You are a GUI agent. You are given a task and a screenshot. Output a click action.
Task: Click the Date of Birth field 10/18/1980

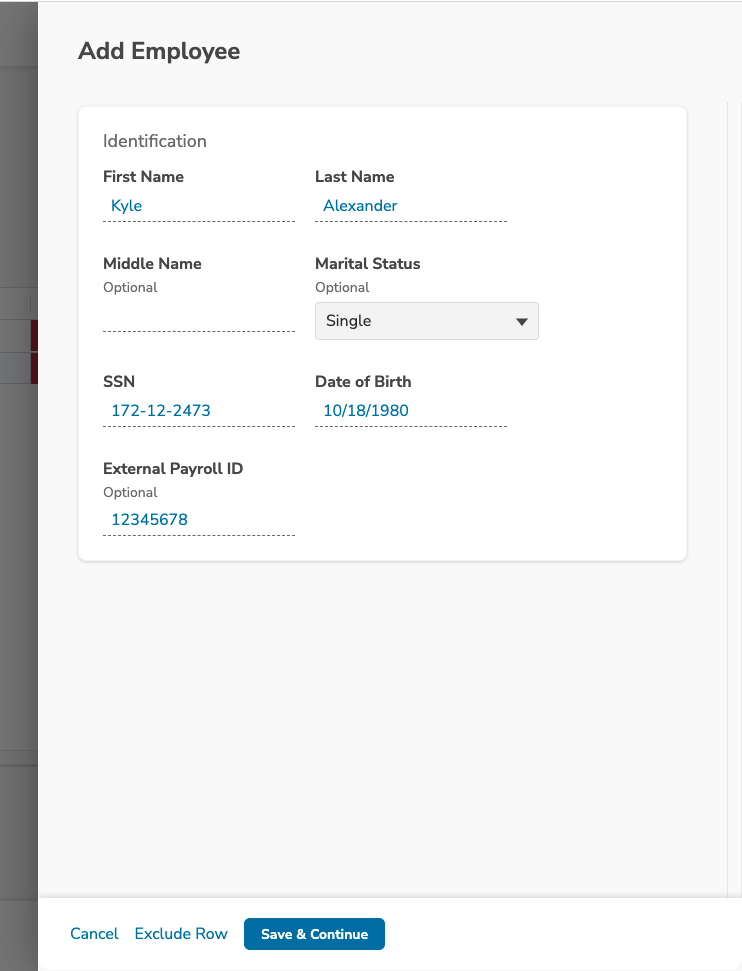tap(411, 411)
